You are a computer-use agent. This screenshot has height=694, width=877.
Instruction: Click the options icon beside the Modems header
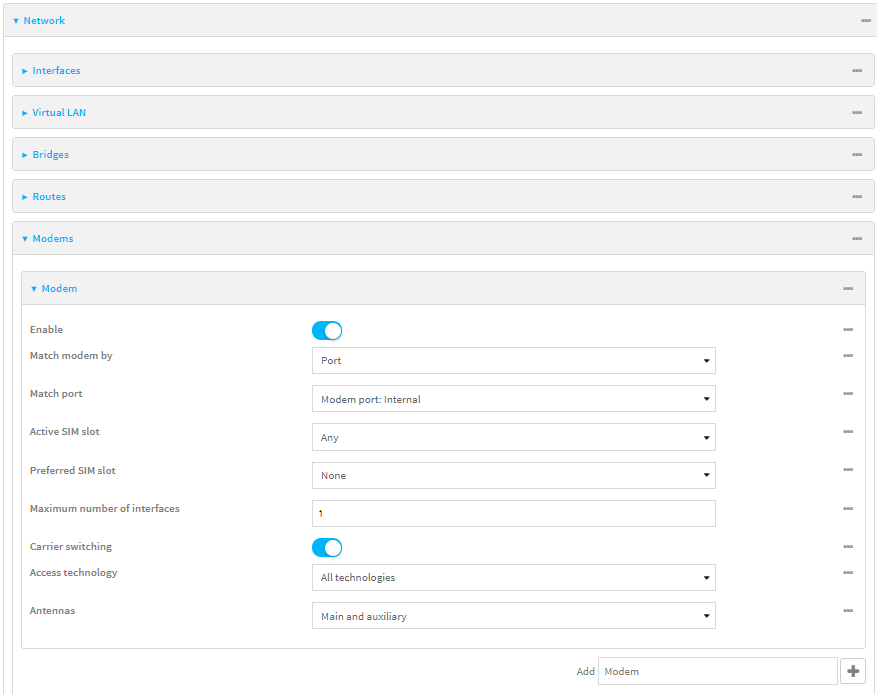tap(856, 238)
